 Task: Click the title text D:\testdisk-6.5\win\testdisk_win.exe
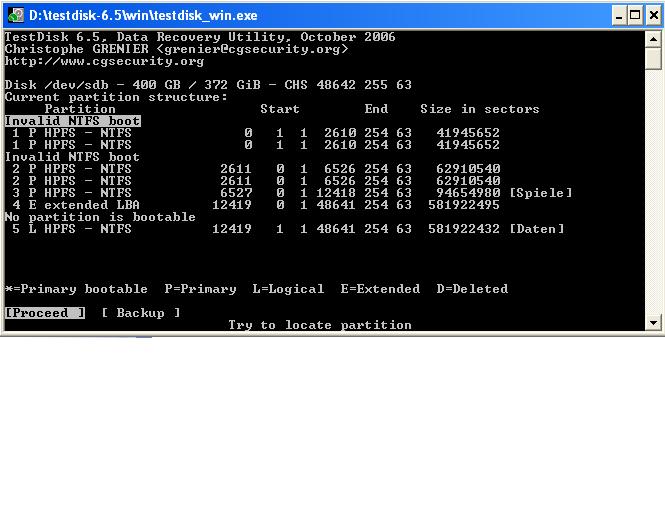(x=143, y=16)
